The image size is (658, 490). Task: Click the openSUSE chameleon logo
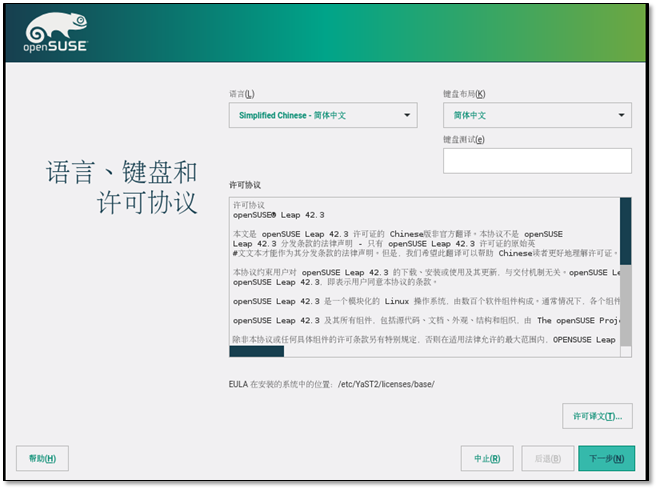pos(56,32)
